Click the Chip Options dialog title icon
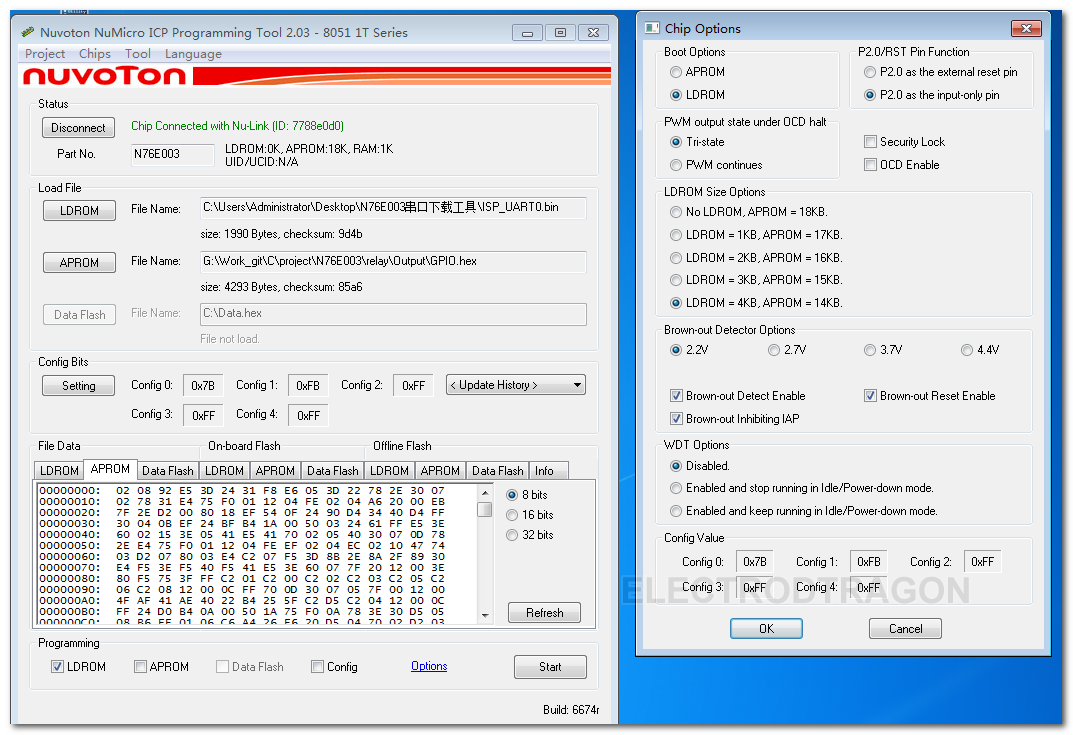The width and height of the screenshot is (1073, 735). click(x=652, y=29)
